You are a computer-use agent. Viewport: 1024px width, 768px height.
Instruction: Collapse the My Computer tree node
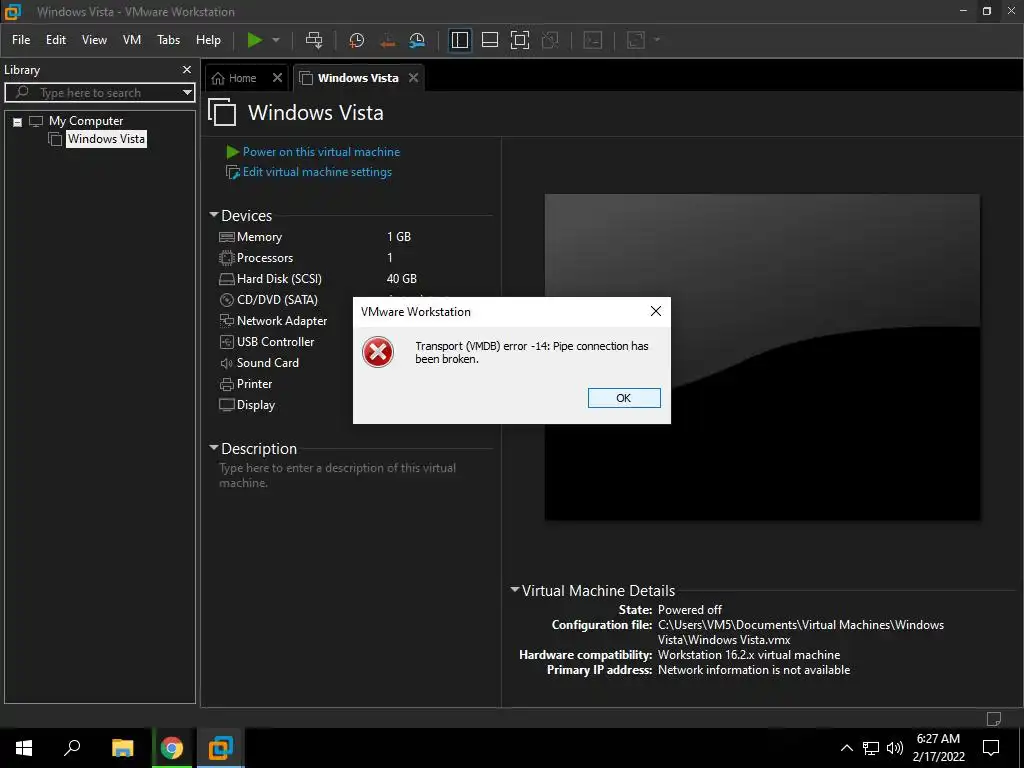pyautogui.click(x=18, y=121)
